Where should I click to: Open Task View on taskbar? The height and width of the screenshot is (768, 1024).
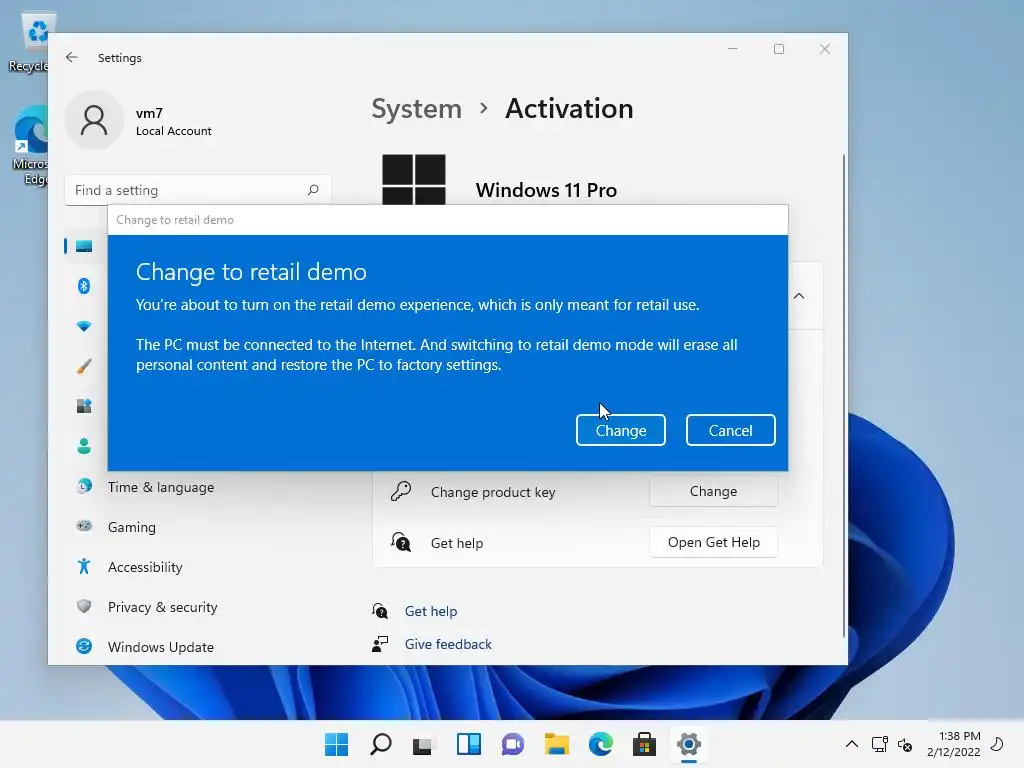click(x=424, y=744)
